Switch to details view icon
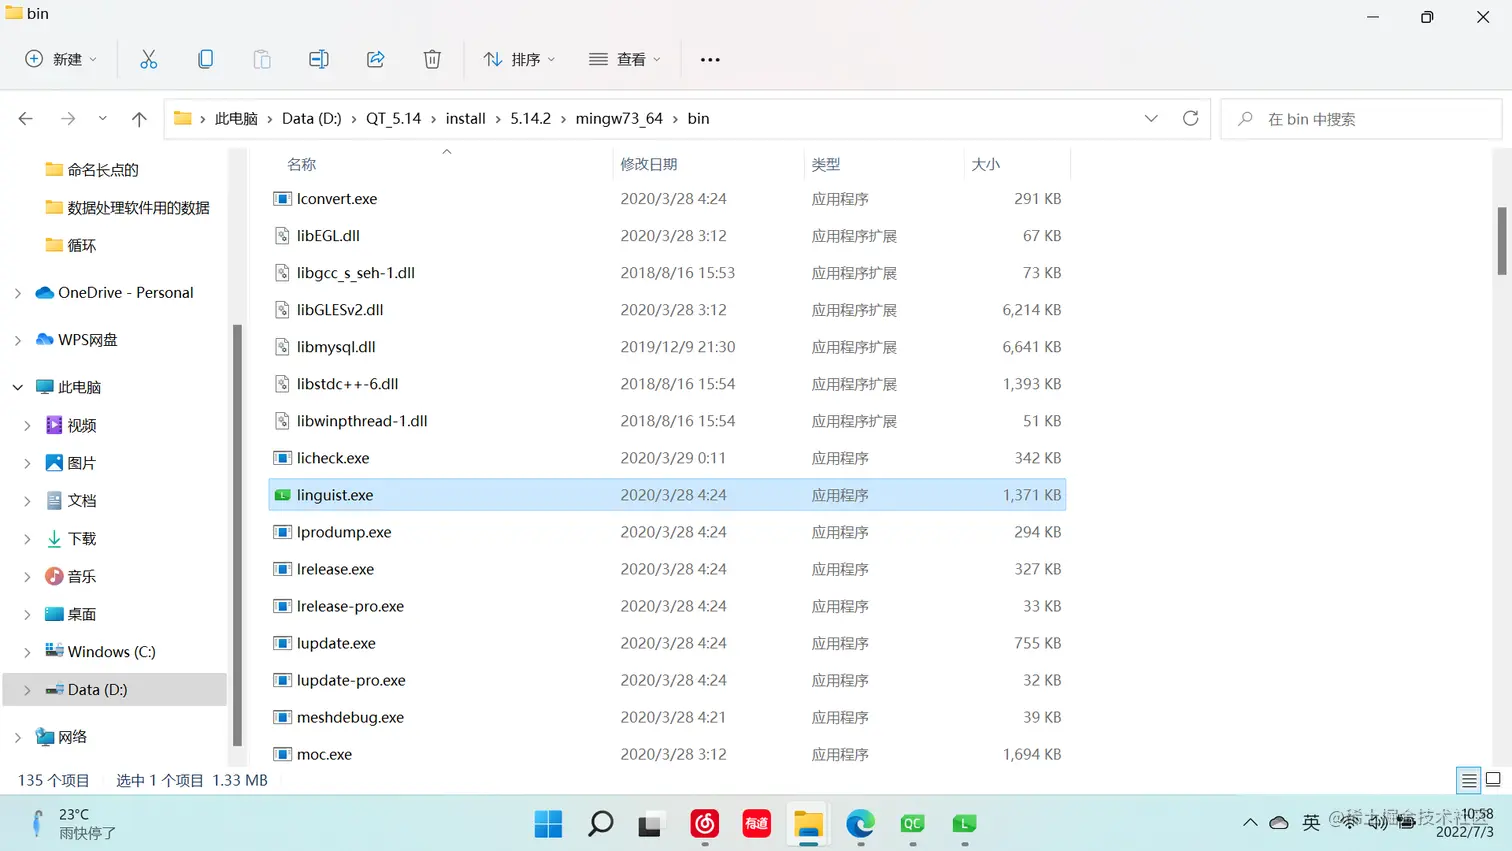The height and width of the screenshot is (851, 1512). (x=1469, y=780)
